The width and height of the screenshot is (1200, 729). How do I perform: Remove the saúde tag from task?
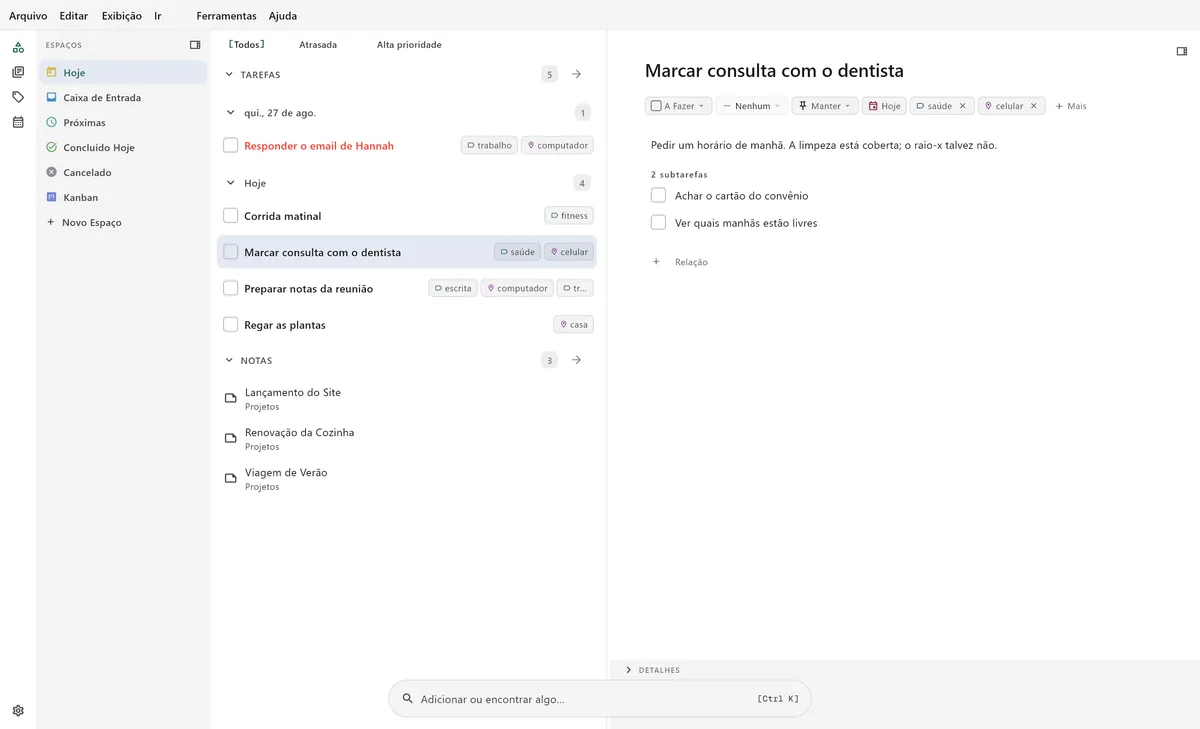coord(963,106)
